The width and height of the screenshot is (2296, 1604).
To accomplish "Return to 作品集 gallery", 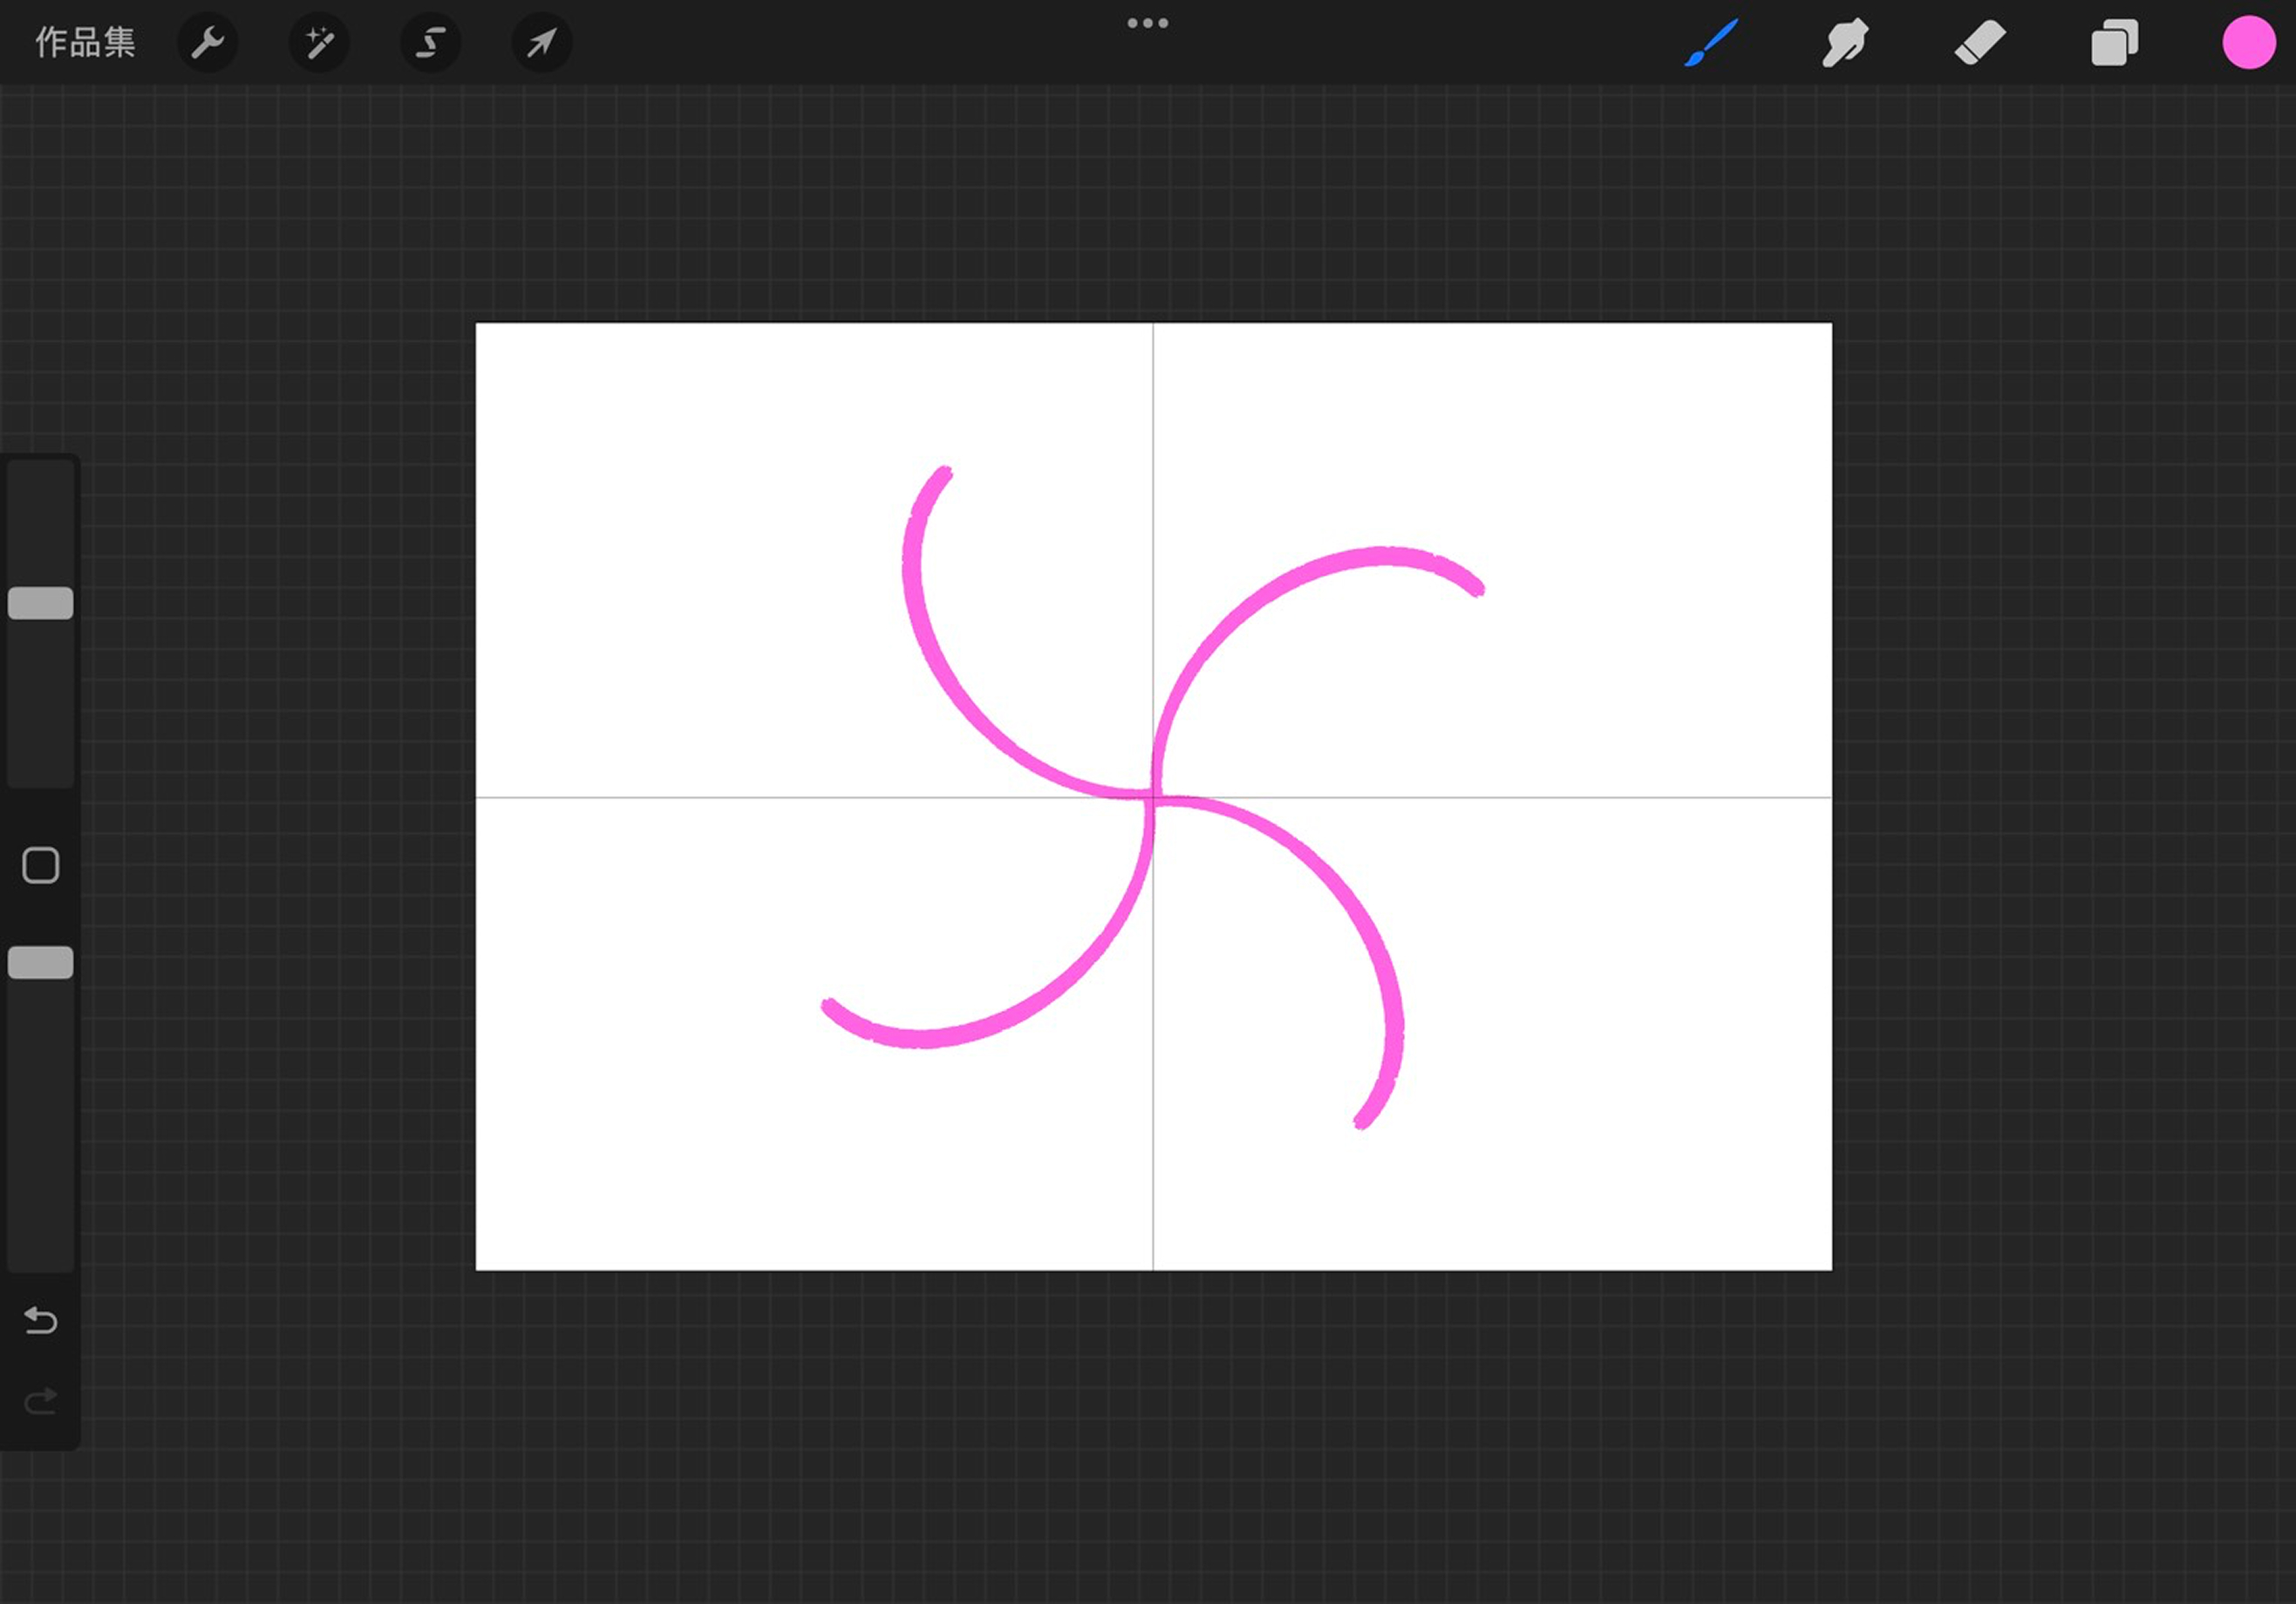I will [85, 43].
